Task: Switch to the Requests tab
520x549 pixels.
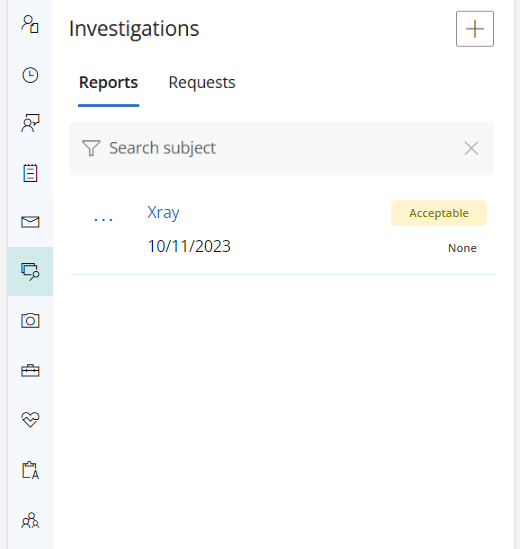Action: click(x=202, y=83)
